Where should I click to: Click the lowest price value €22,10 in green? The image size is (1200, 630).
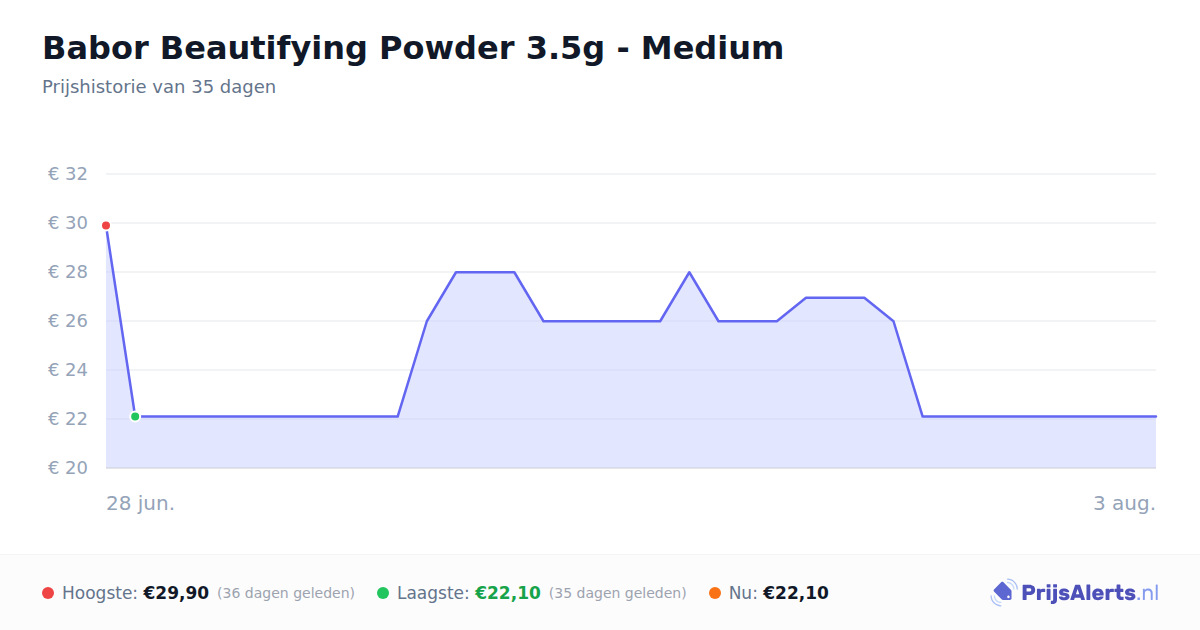coord(508,593)
